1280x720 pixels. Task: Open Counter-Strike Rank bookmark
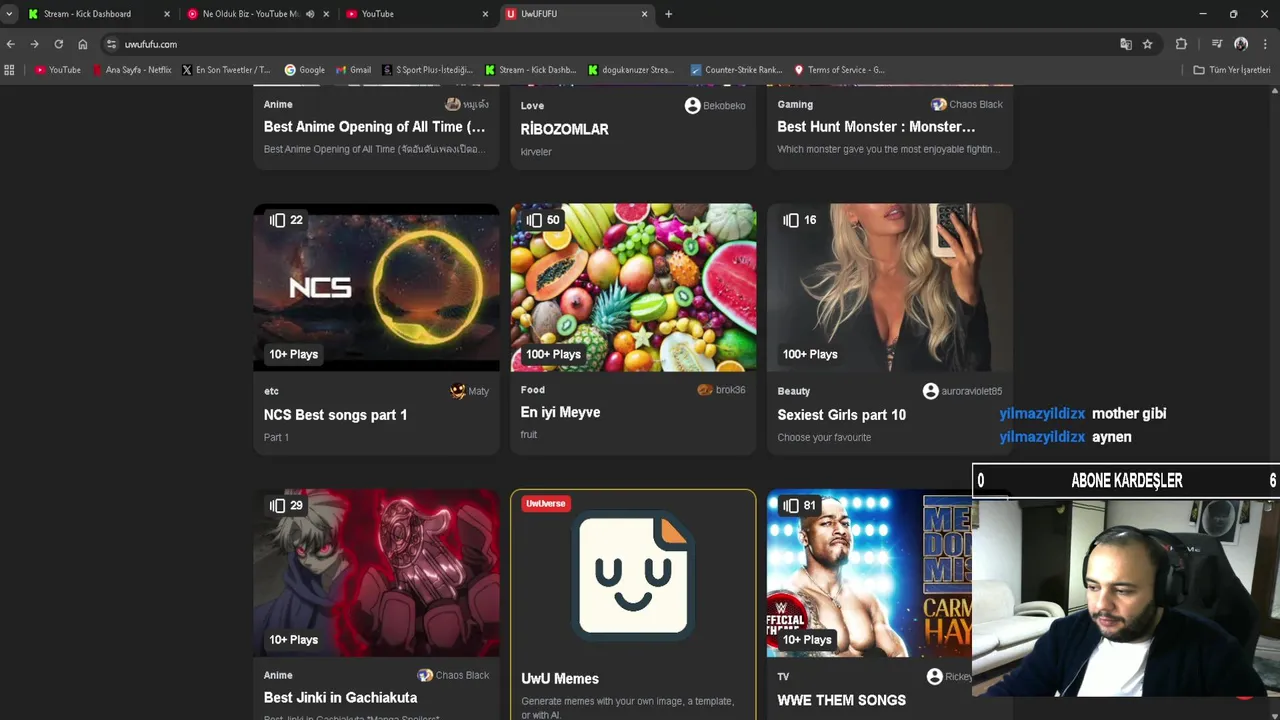click(737, 70)
